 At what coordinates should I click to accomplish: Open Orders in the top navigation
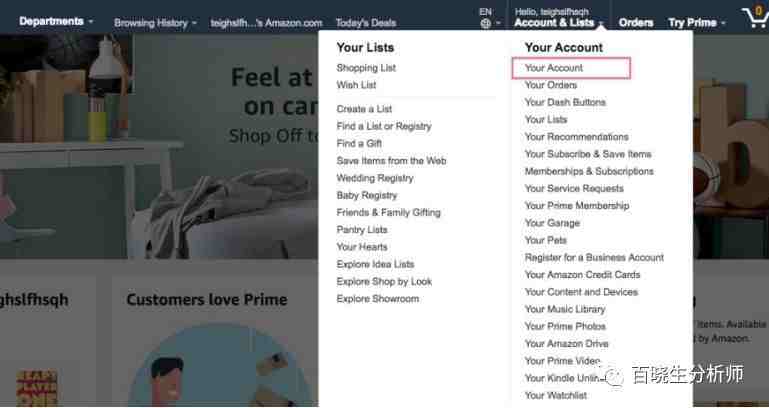(x=636, y=23)
